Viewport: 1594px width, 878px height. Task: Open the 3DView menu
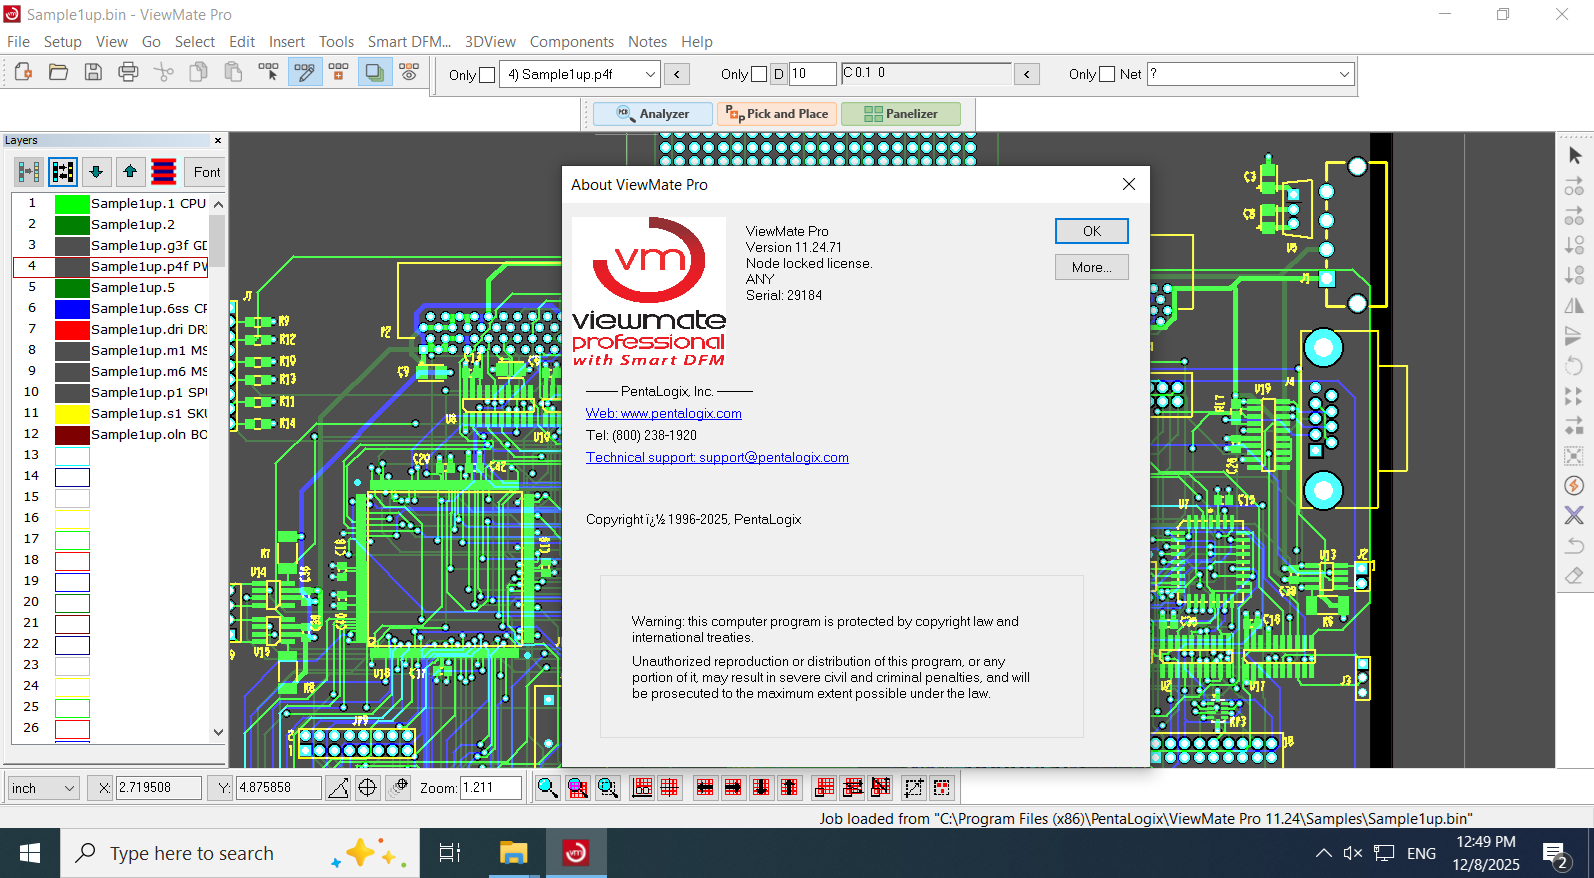[490, 42]
